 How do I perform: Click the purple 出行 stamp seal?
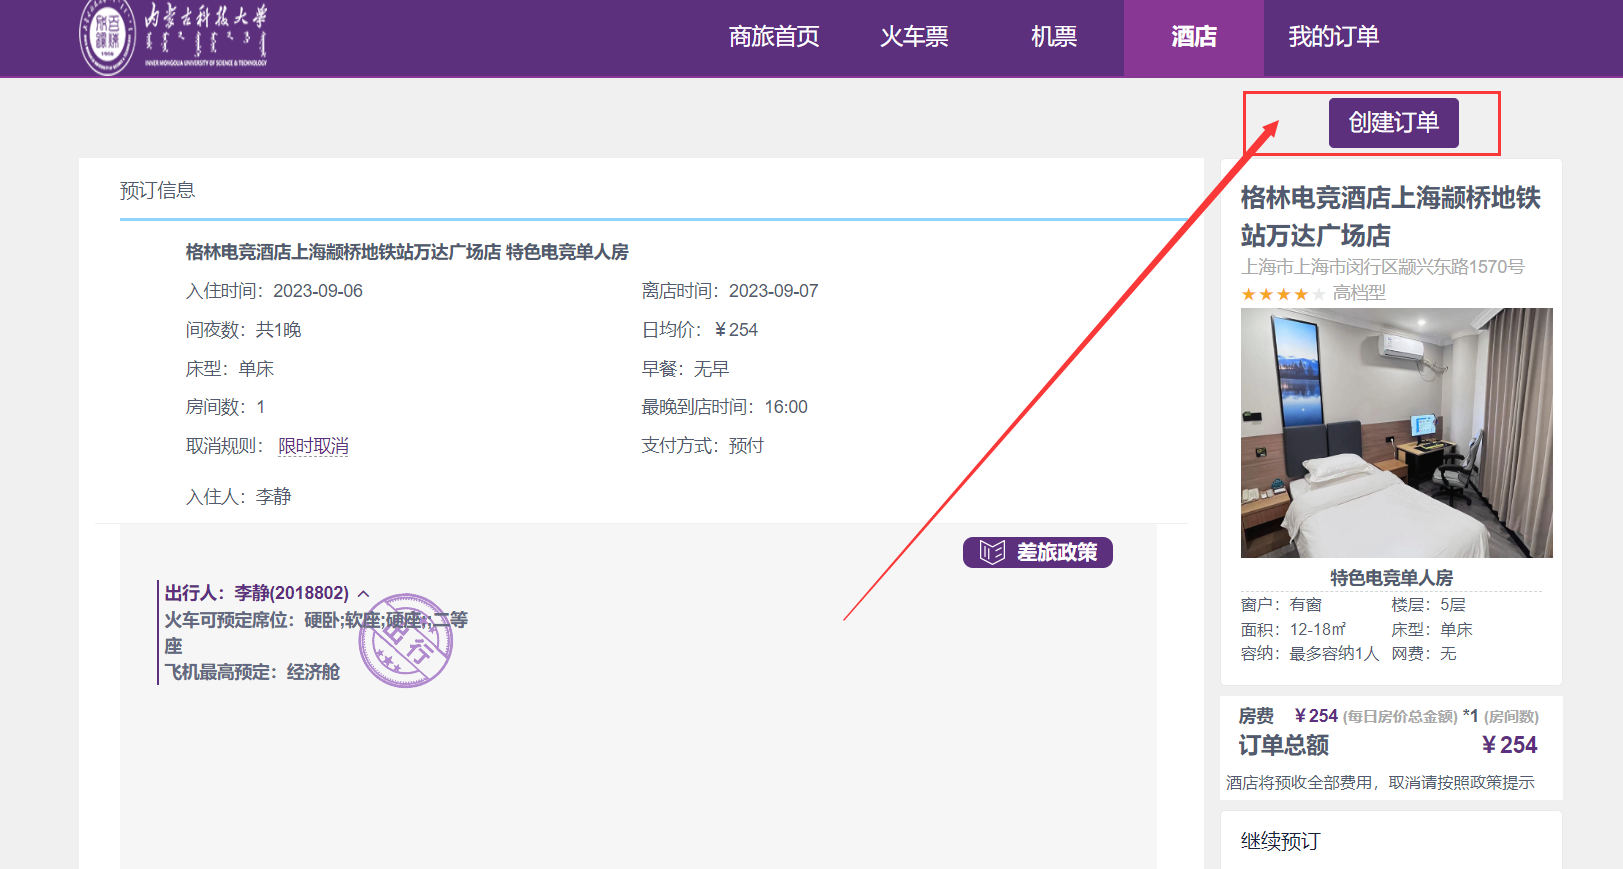(406, 641)
